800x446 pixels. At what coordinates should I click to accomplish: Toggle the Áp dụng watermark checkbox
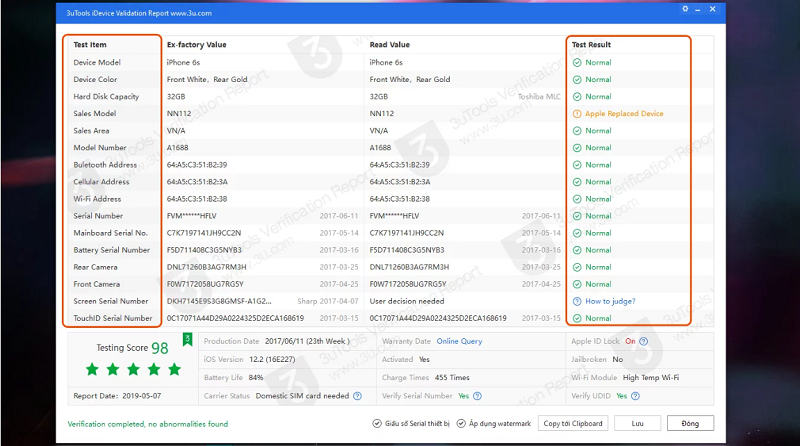(x=461, y=424)
